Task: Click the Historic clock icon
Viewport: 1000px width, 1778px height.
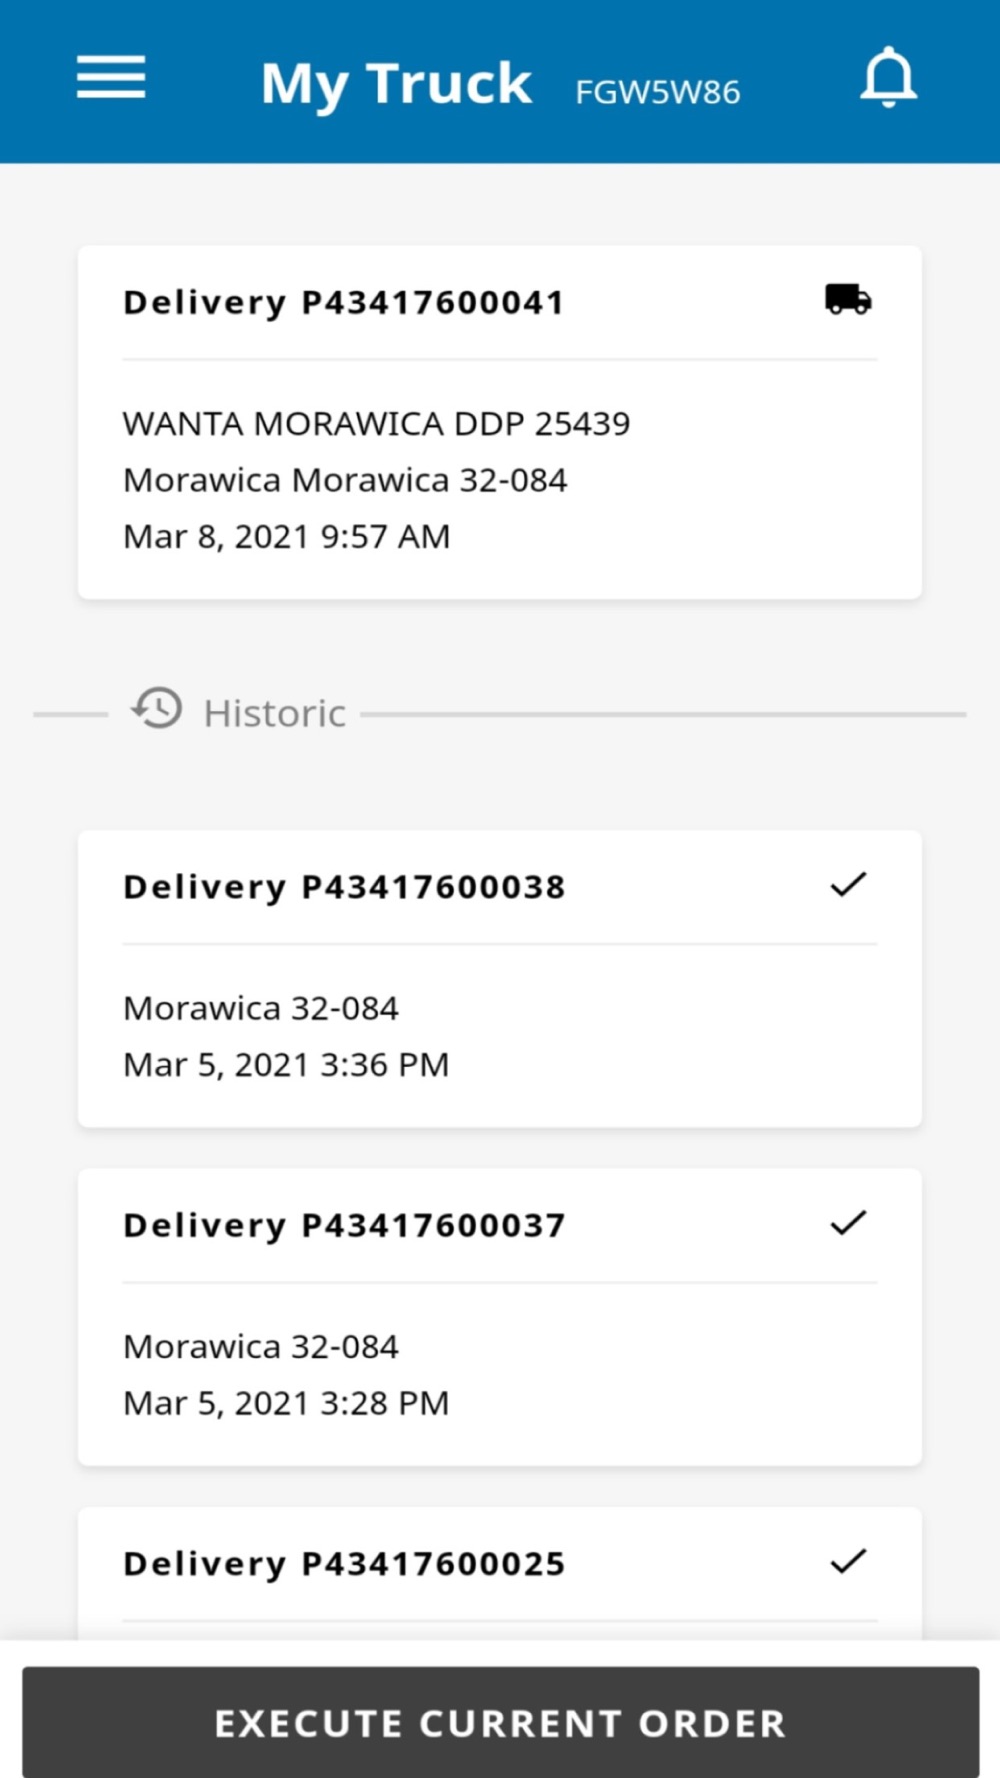Action: (x=157, y=709)
